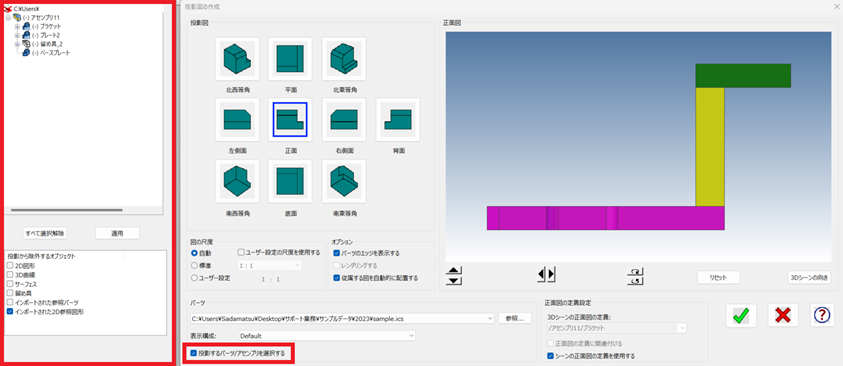Select ベースプレート label in the tree
The height and width of the screenshot is (366, 843).
point(51,53)
